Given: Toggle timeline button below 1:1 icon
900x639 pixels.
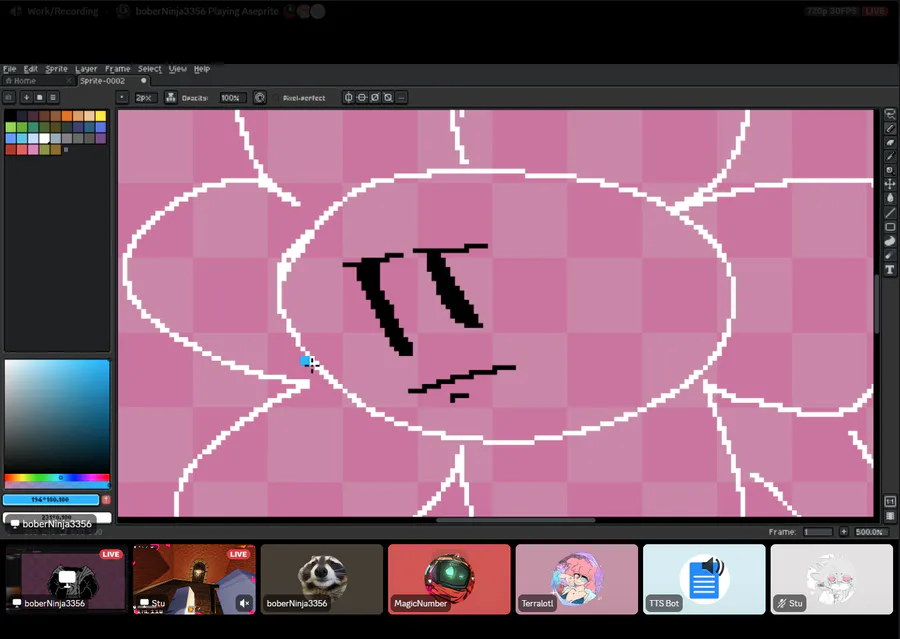Looking at the screenshot, I should (x=890, y=516).
